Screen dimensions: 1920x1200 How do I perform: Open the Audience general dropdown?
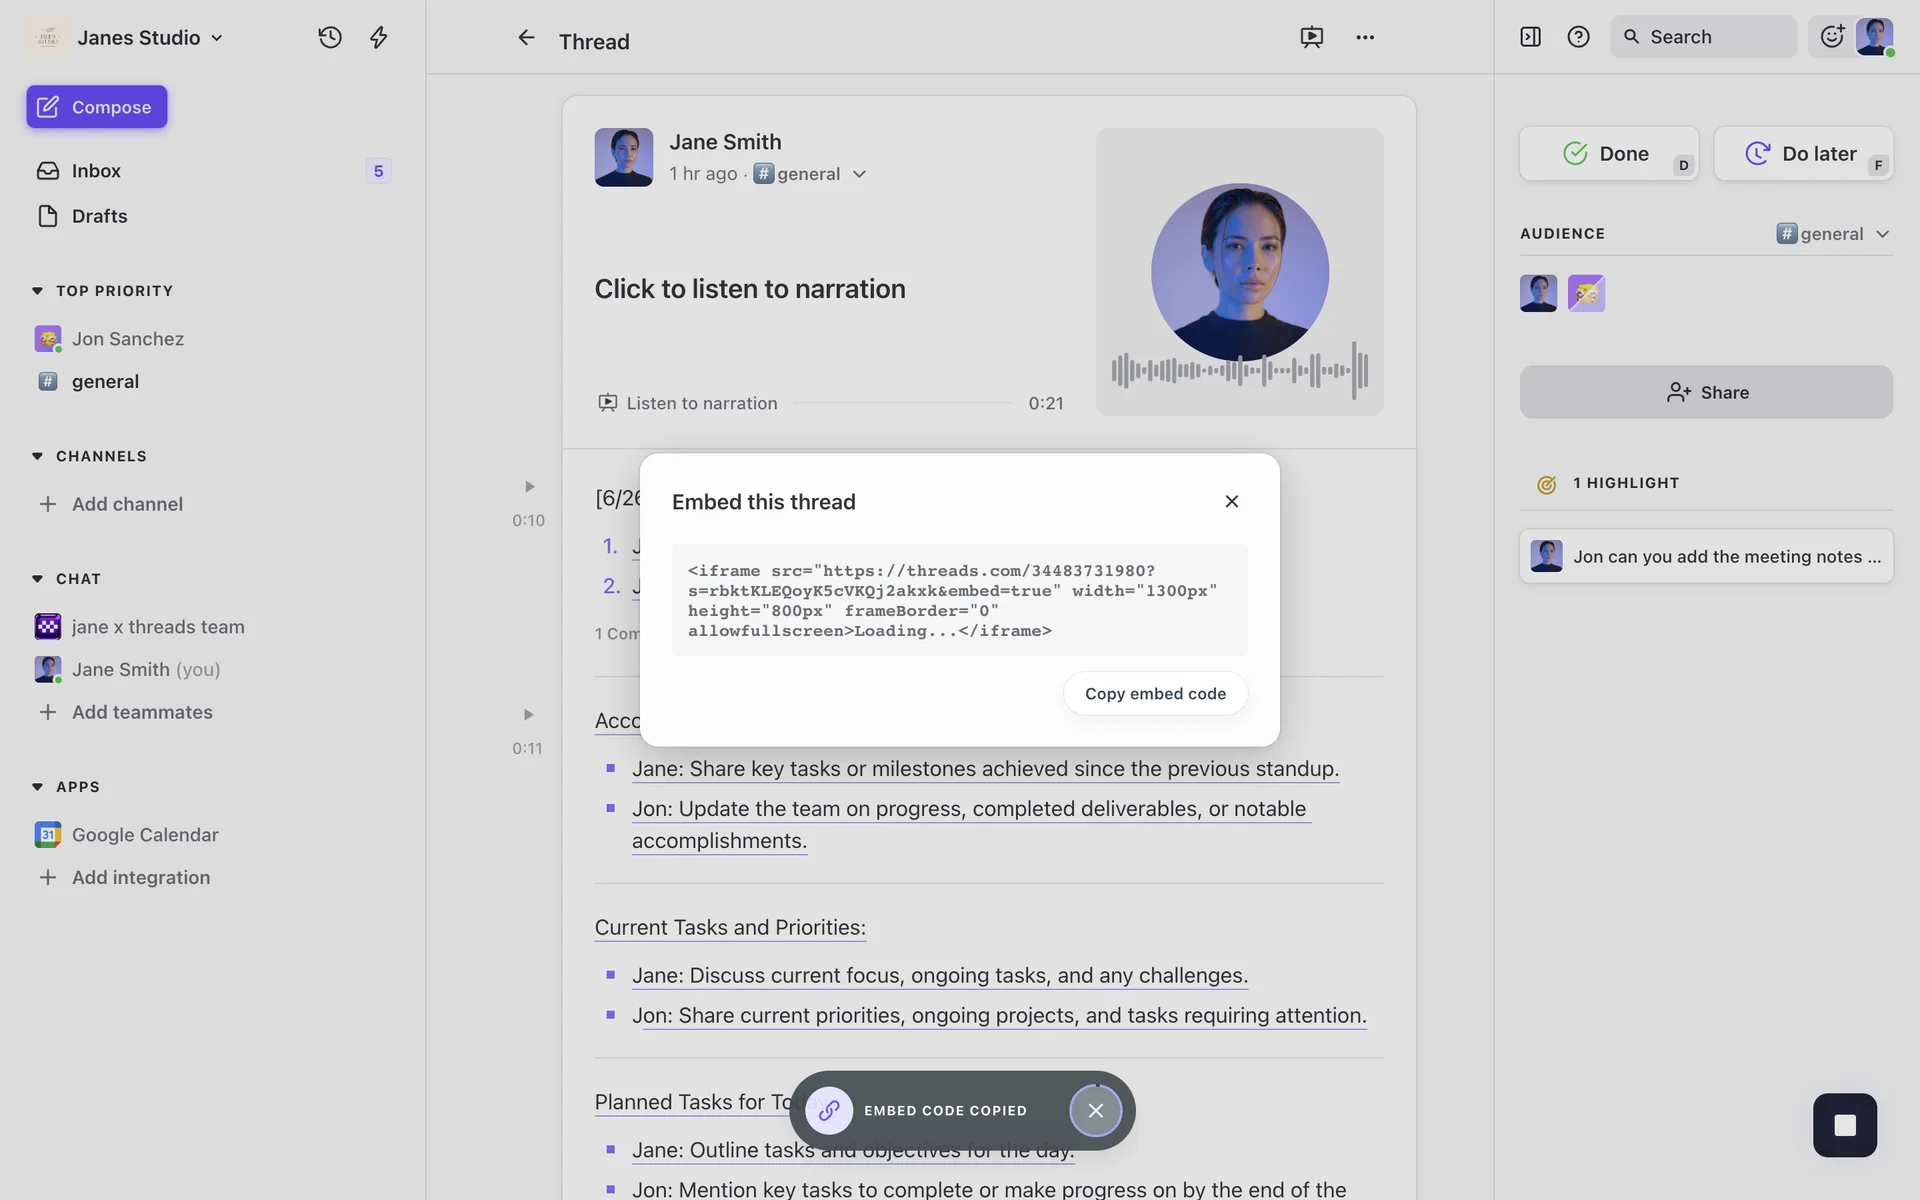[1833, 234]
